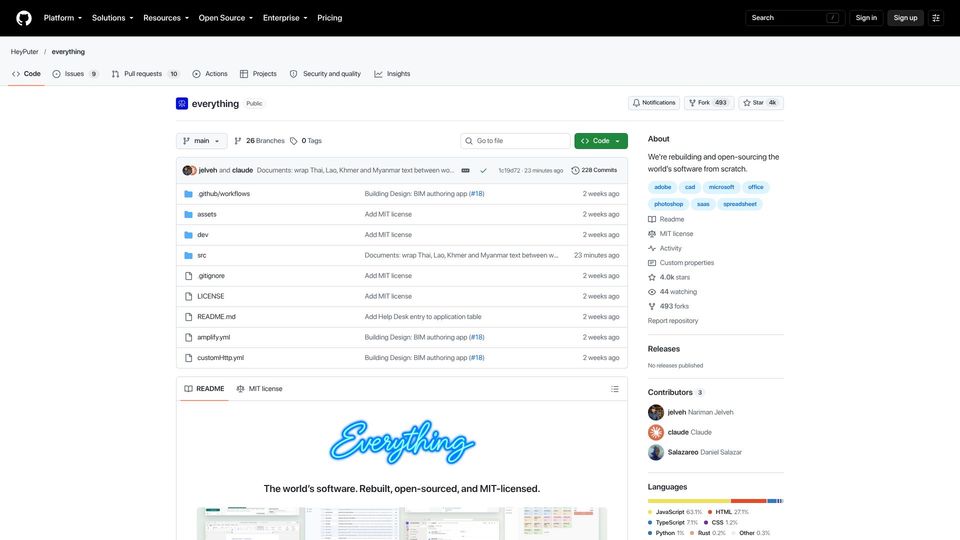The image size is (960, 540).
Task: Select the README tab
Action: [204, 389]
